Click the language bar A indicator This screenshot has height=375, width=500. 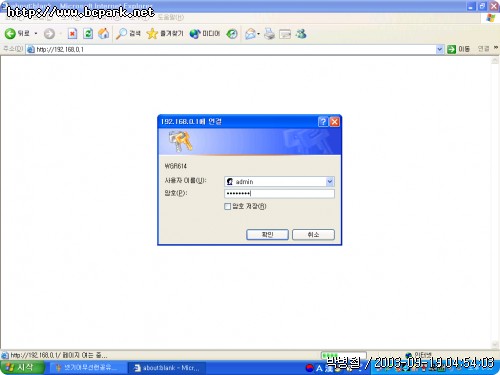pos(319,368)
